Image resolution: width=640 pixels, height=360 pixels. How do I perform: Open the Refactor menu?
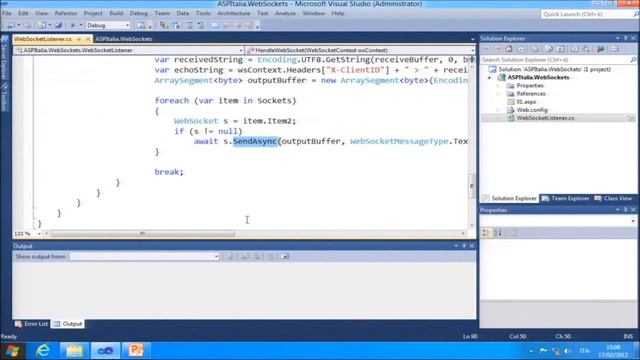(x=66, y=13)
